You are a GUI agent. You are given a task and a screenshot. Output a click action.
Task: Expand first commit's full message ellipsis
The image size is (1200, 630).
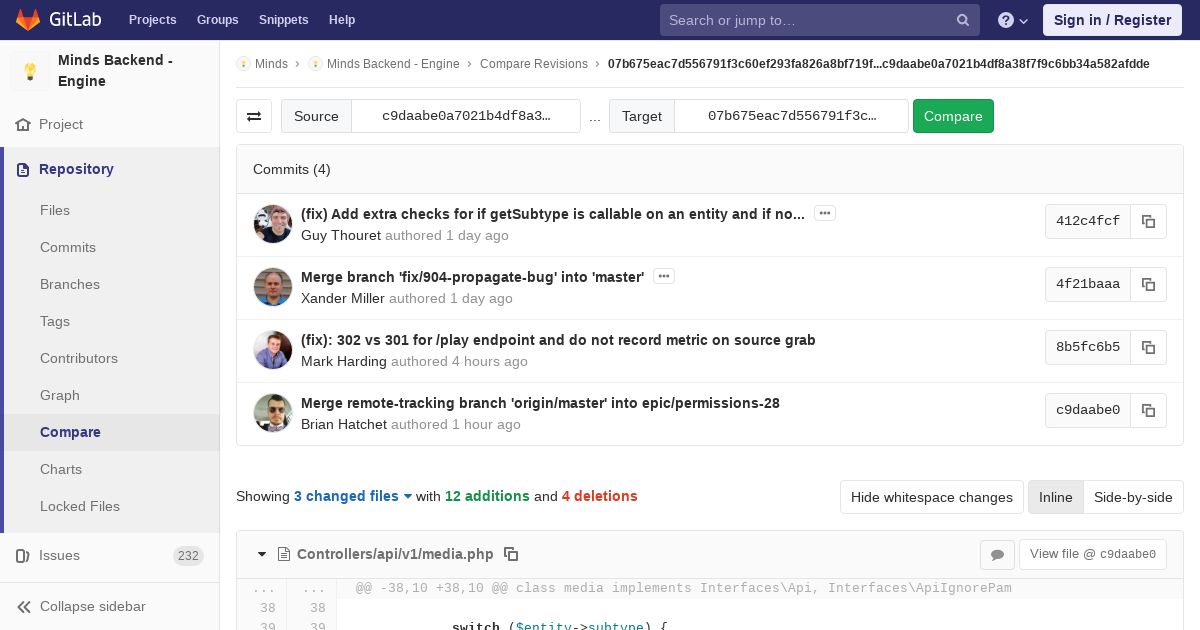[x=825, y=213]
